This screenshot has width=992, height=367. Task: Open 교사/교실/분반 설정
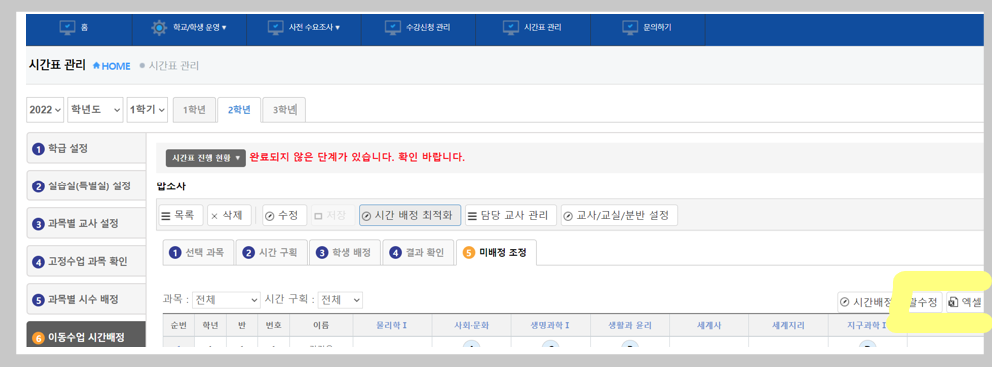[x=619, y=215]
